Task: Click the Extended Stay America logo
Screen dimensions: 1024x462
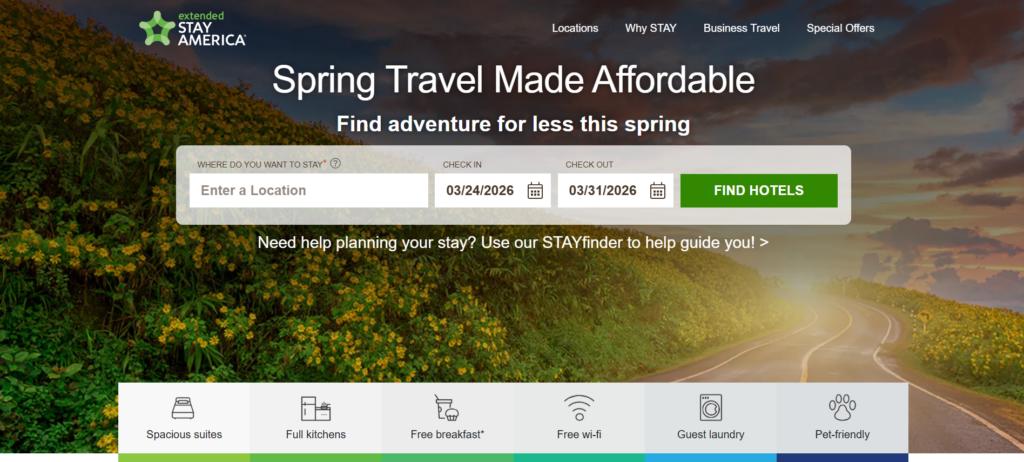Action: coord(193,29)
